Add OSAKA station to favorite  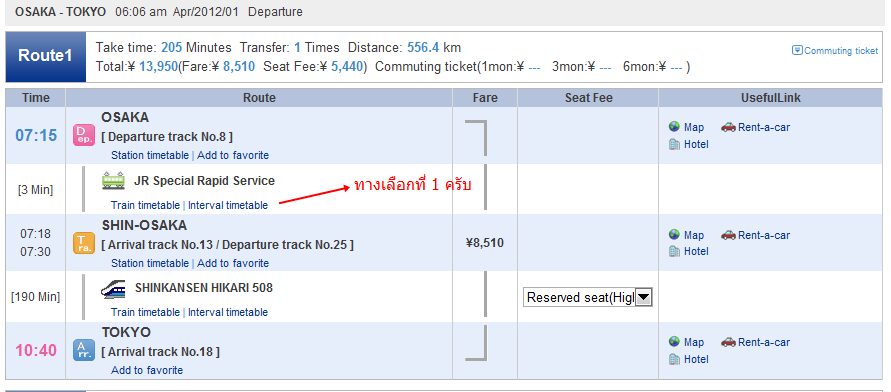[233, 155]
